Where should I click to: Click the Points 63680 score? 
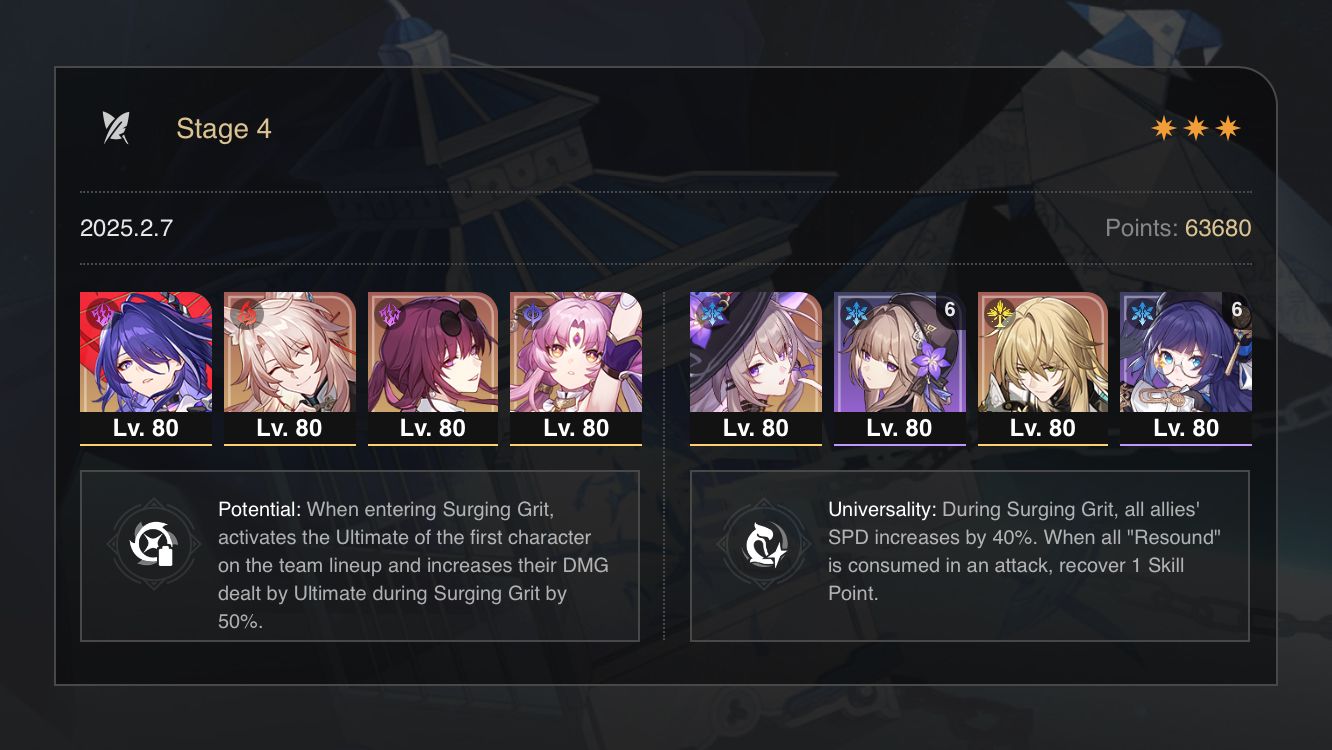1178,228
